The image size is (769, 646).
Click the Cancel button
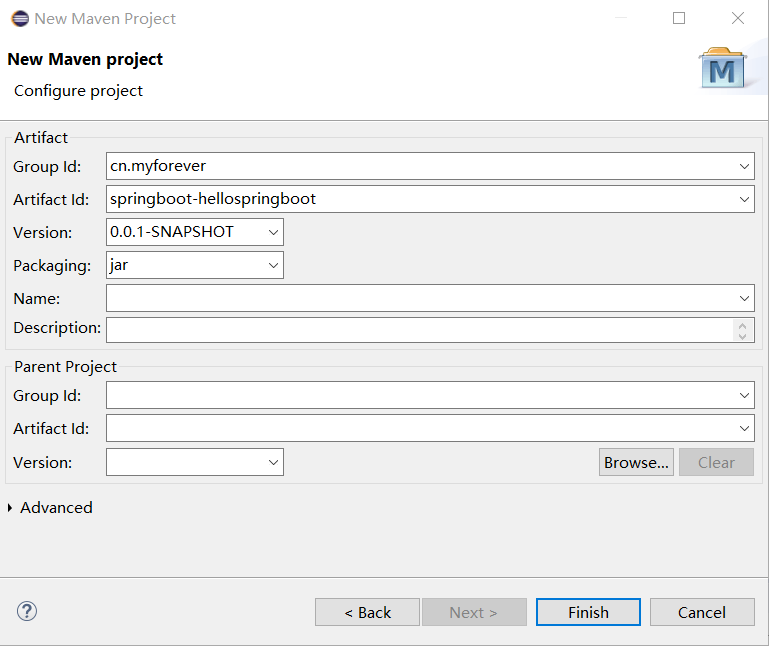click(x=702, y=612)
